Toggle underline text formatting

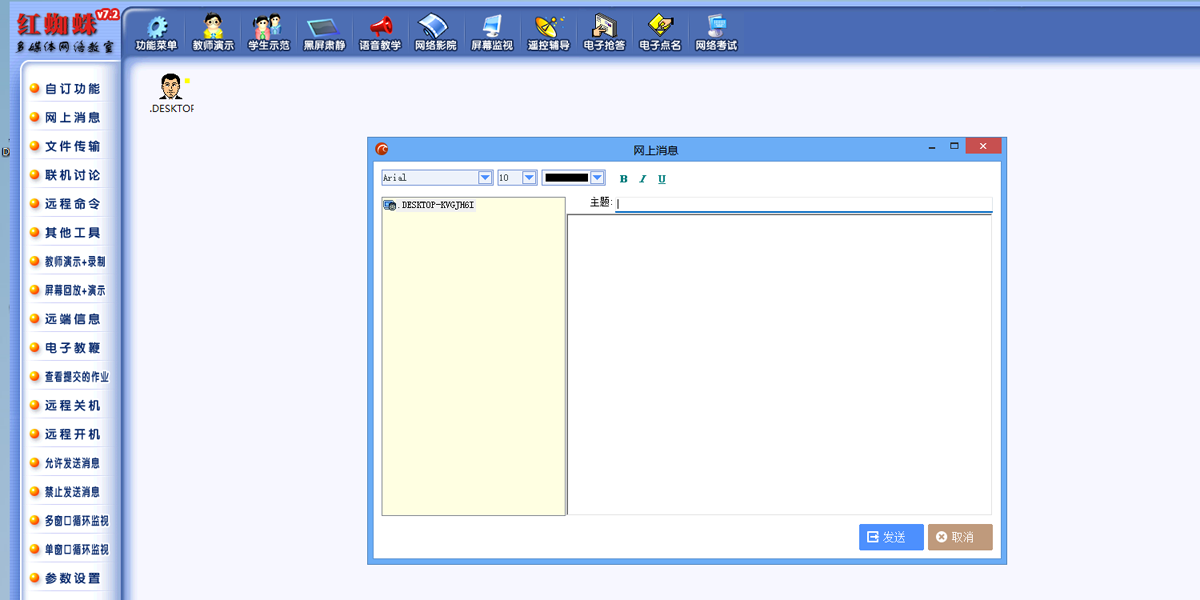point(662,179)
